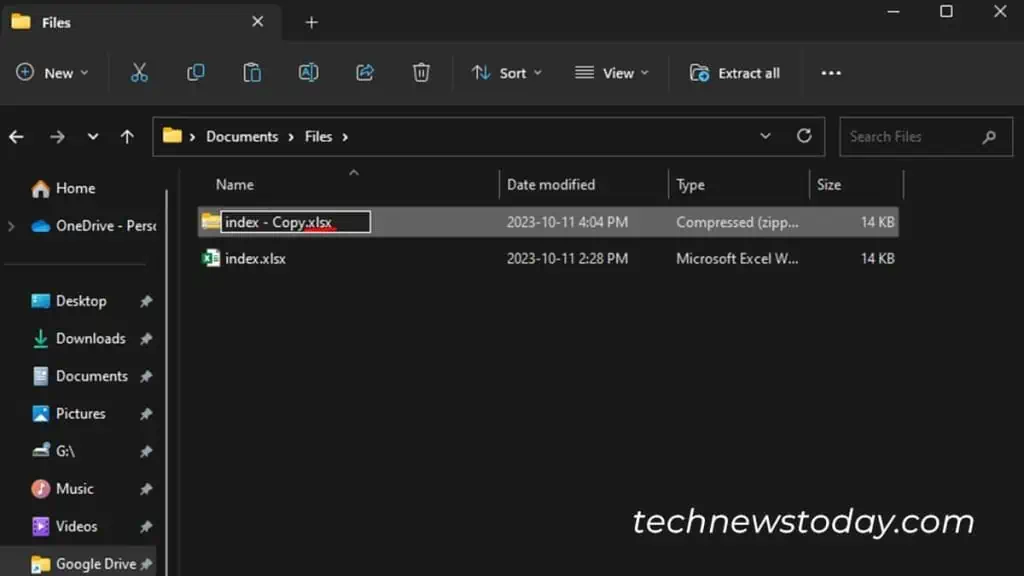Select the Paste icon
The width and height of the screenshot is (1024, 576).
point(252,72)
